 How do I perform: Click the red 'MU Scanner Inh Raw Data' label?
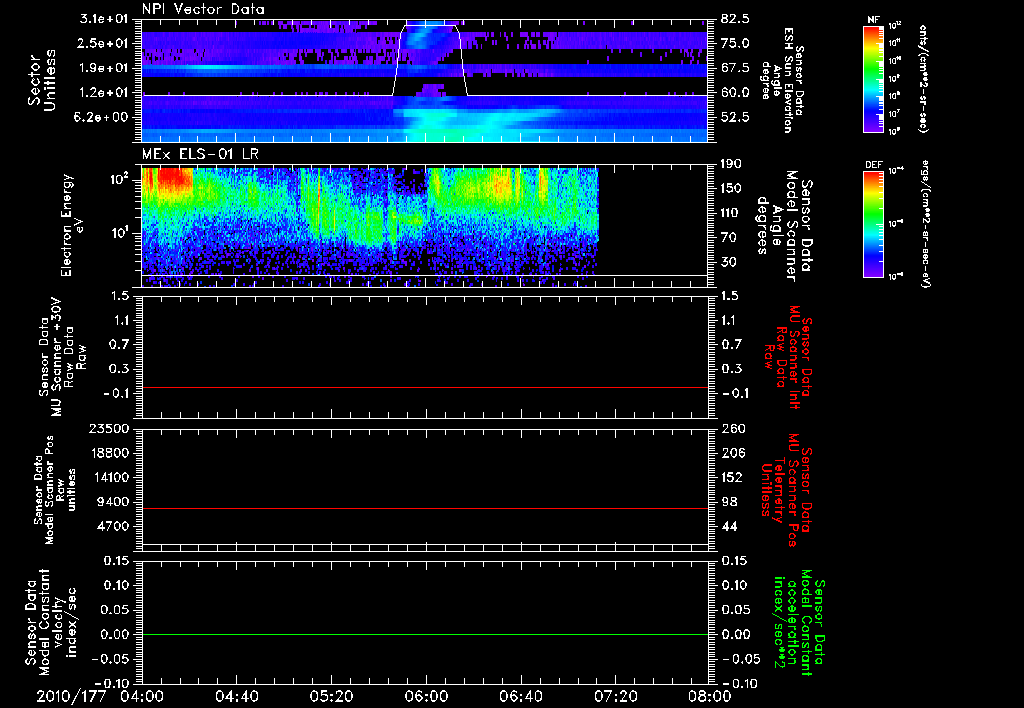pyautogui.click(x=787, y=358)
